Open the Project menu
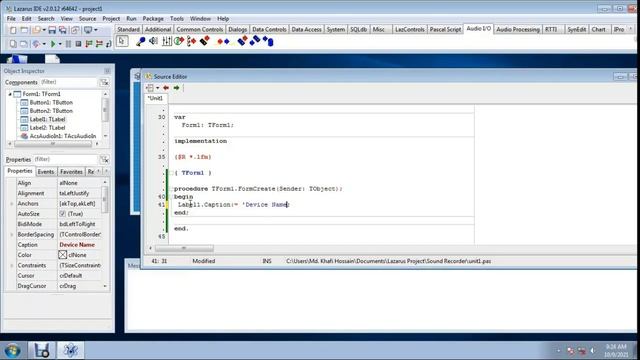Screen dimensions: 640x360 pyautogui.click(x=111, y=19)
